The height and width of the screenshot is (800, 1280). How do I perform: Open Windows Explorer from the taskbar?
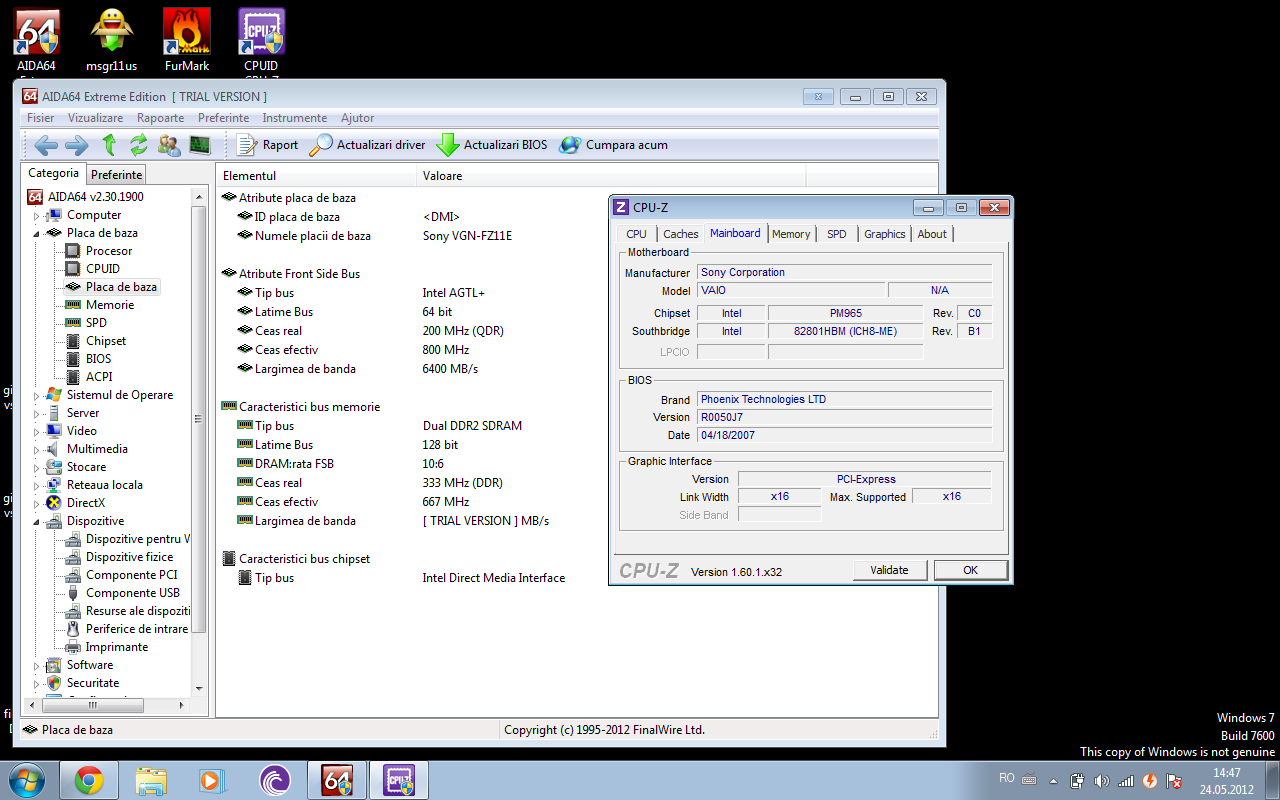[151, 779]
